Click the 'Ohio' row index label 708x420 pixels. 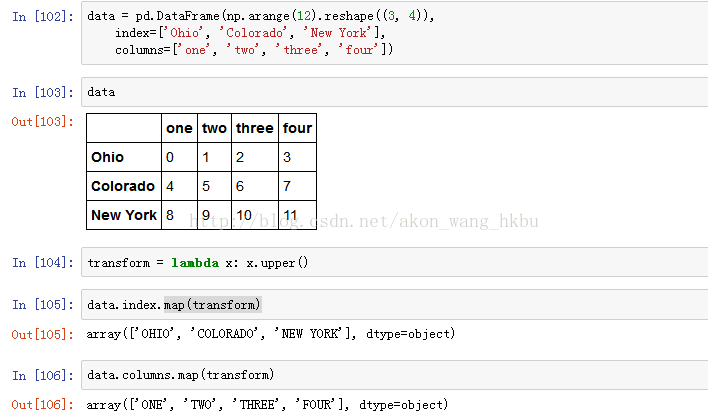click(x=124, y=157)
